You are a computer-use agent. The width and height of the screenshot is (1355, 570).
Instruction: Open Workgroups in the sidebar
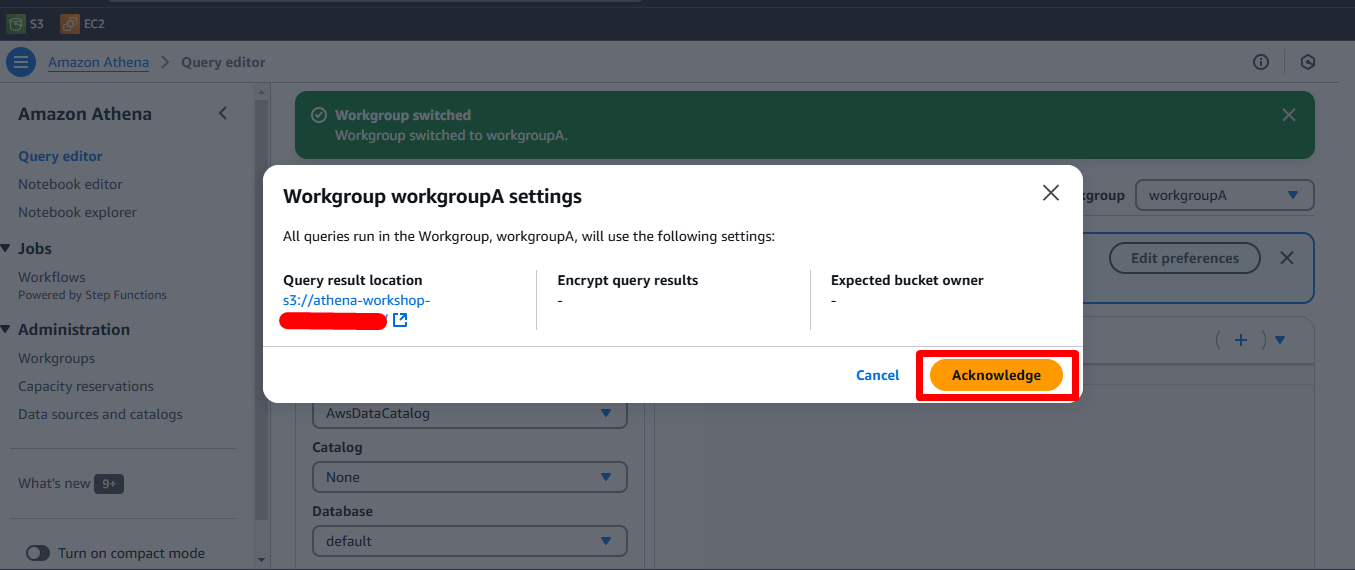point(56,358)
